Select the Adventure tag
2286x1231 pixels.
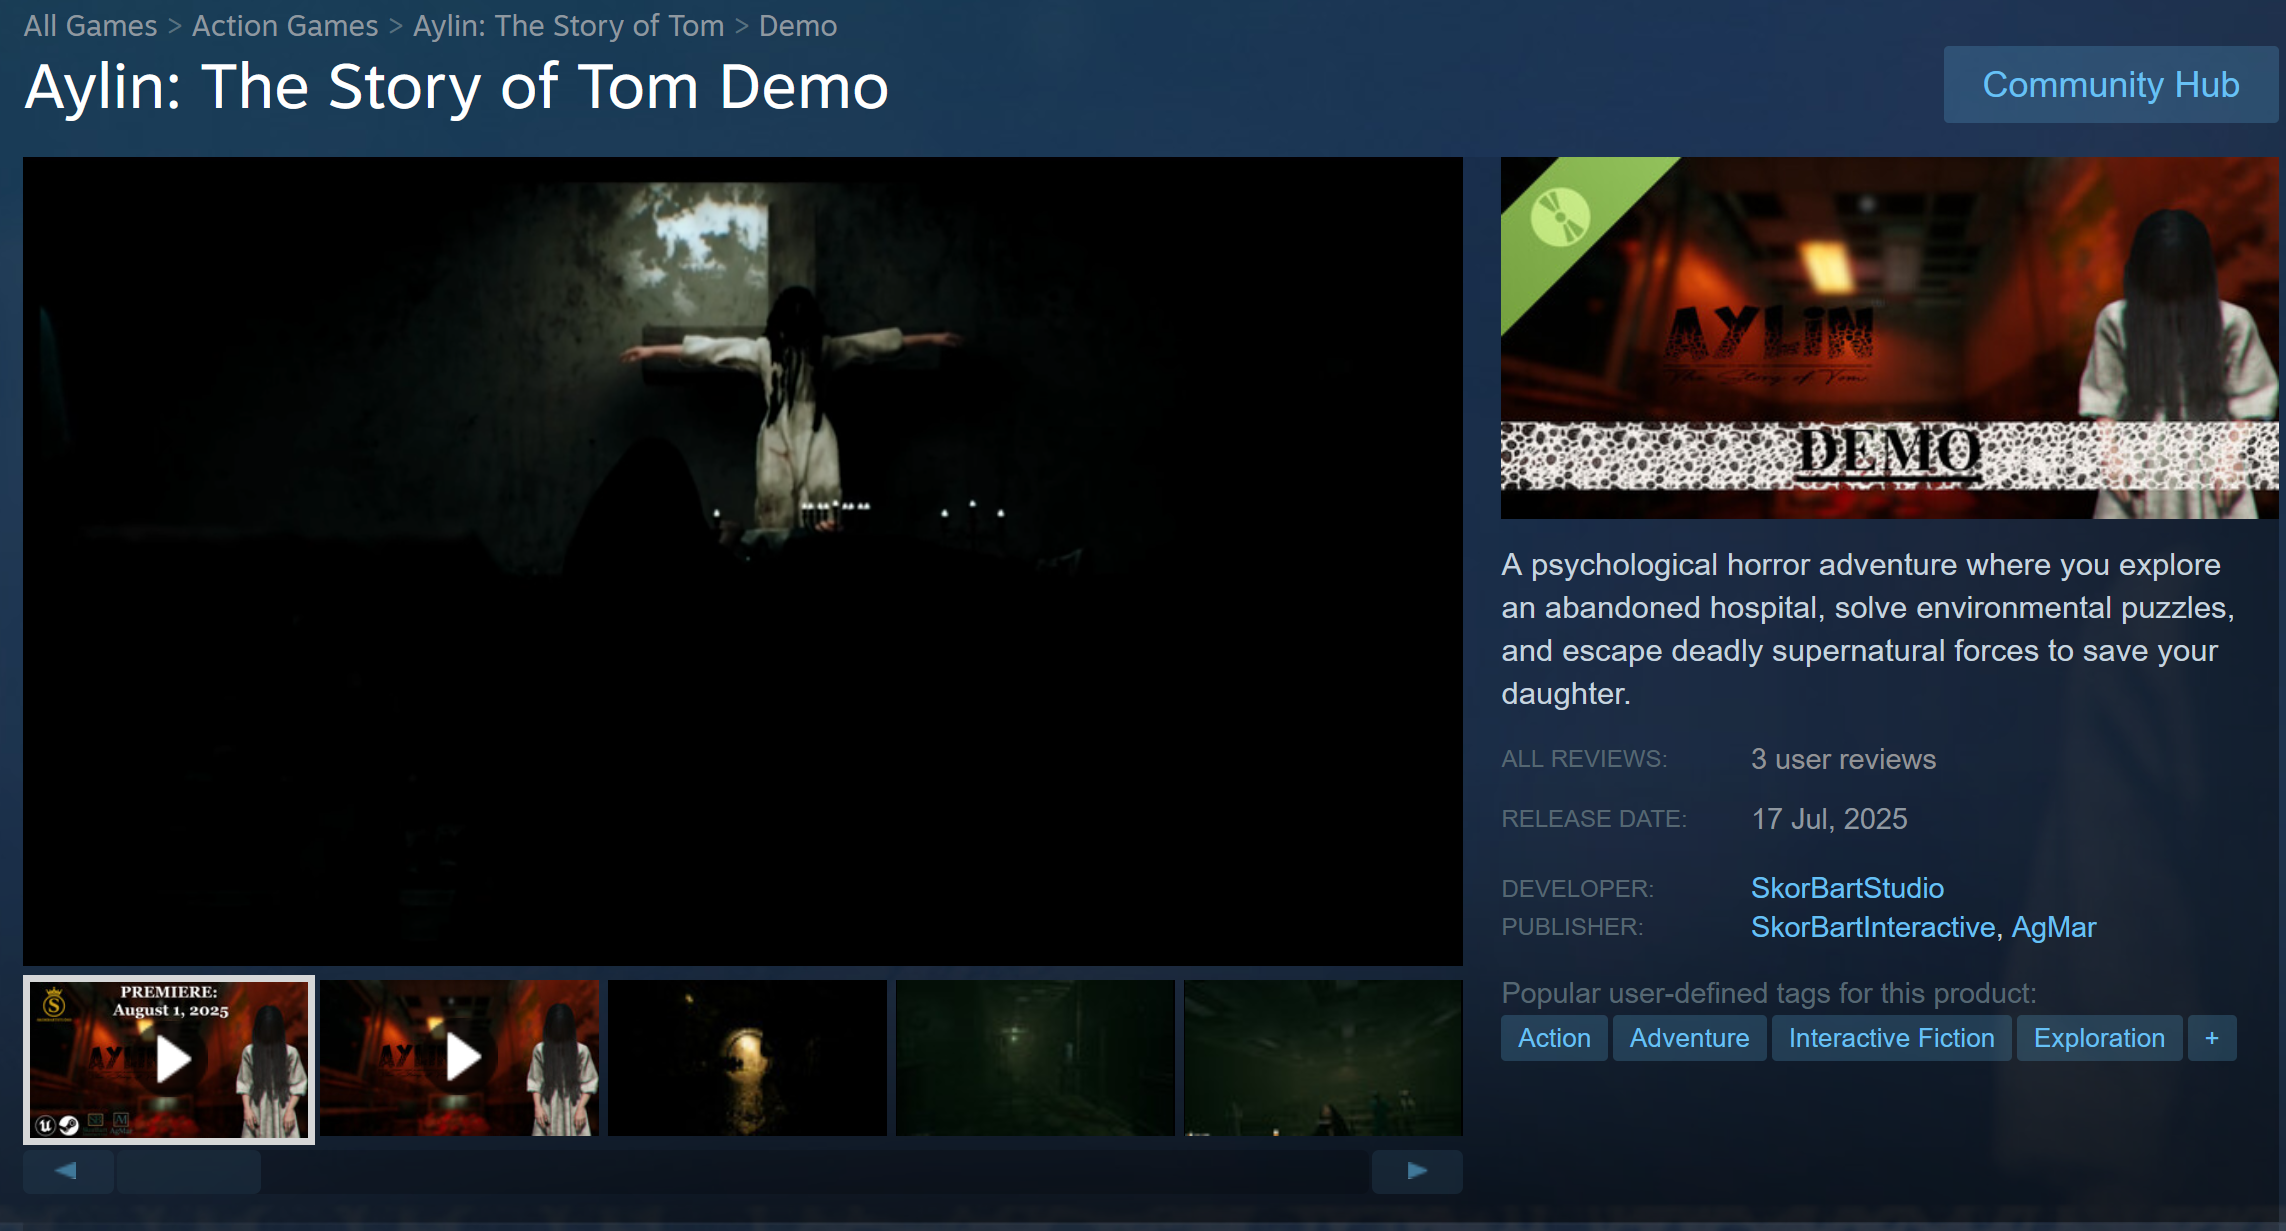coord(1689,1038)
